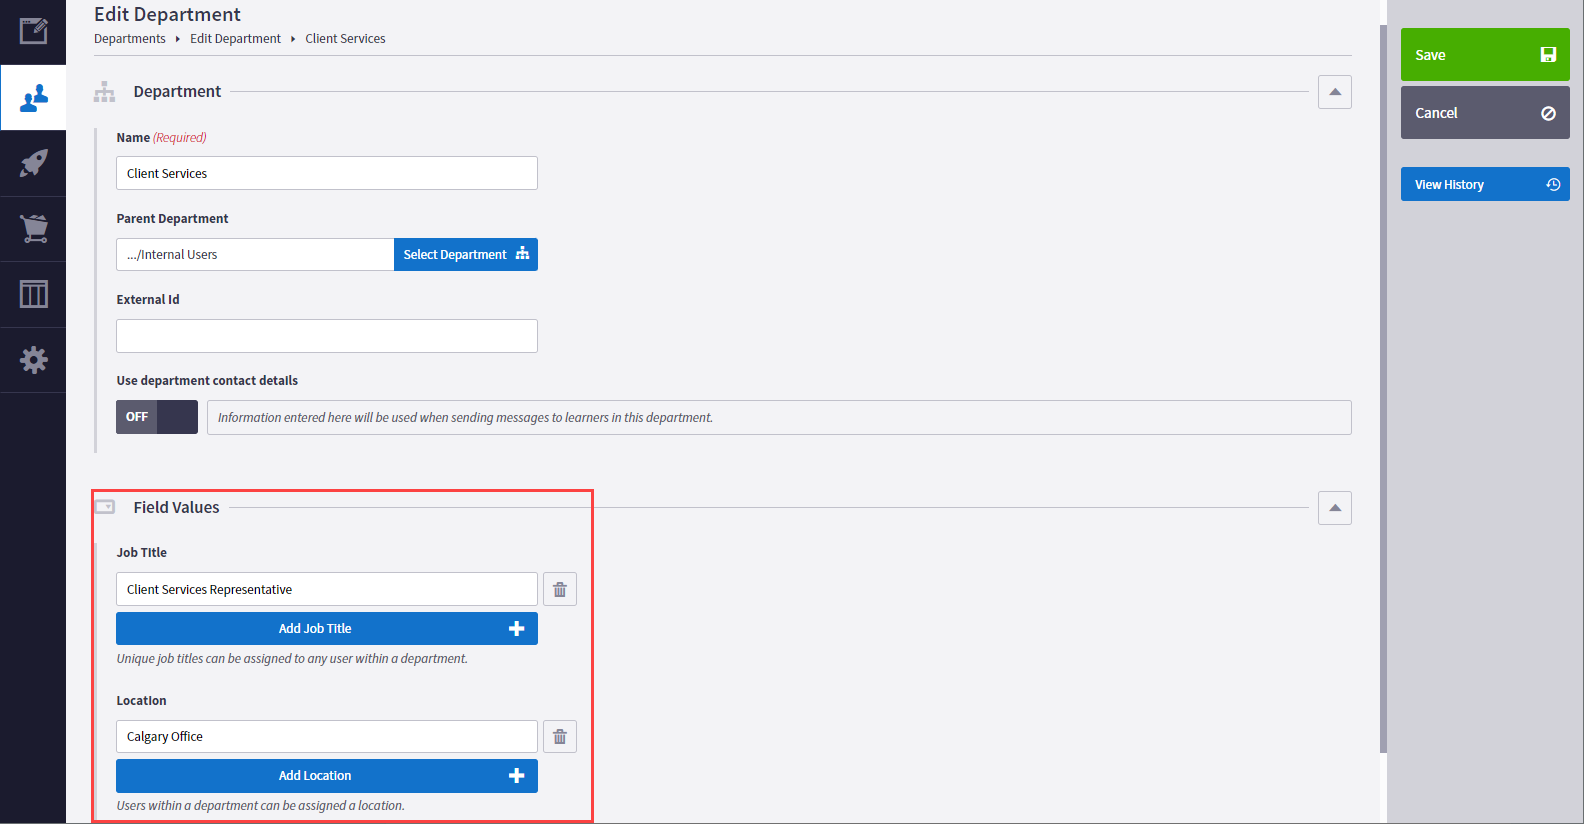1584x824 pixels.
Task: Click Add Location button
Action: click(x=326, y=776)
